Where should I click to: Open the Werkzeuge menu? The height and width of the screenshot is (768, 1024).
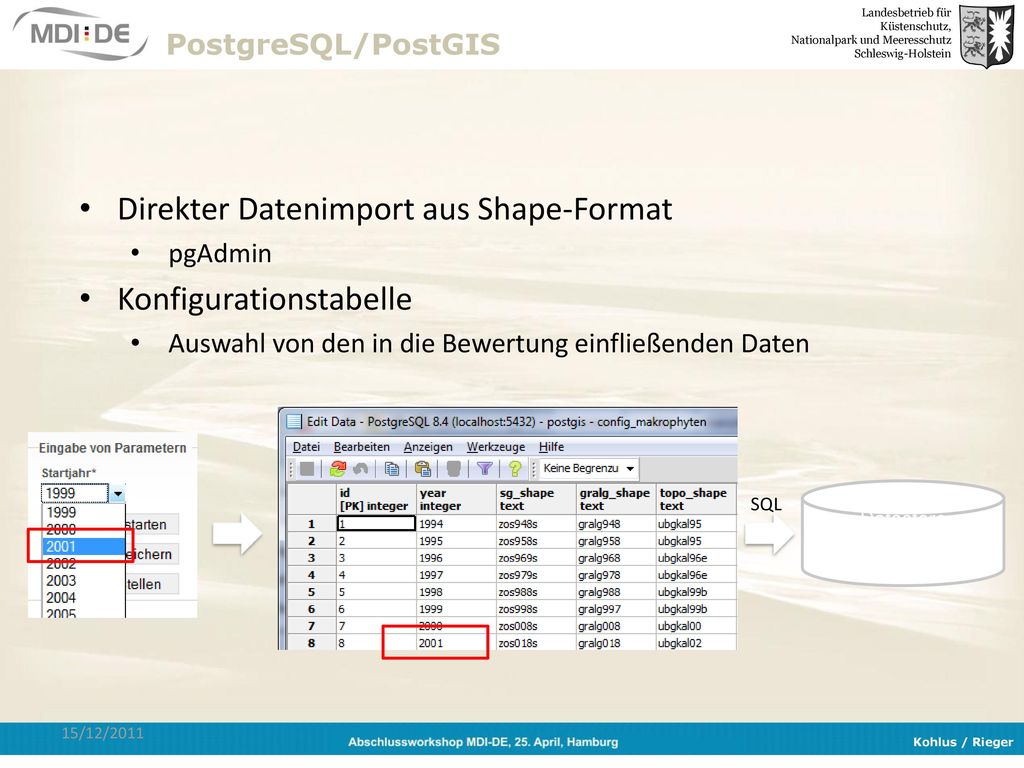[x=496, y=447]
